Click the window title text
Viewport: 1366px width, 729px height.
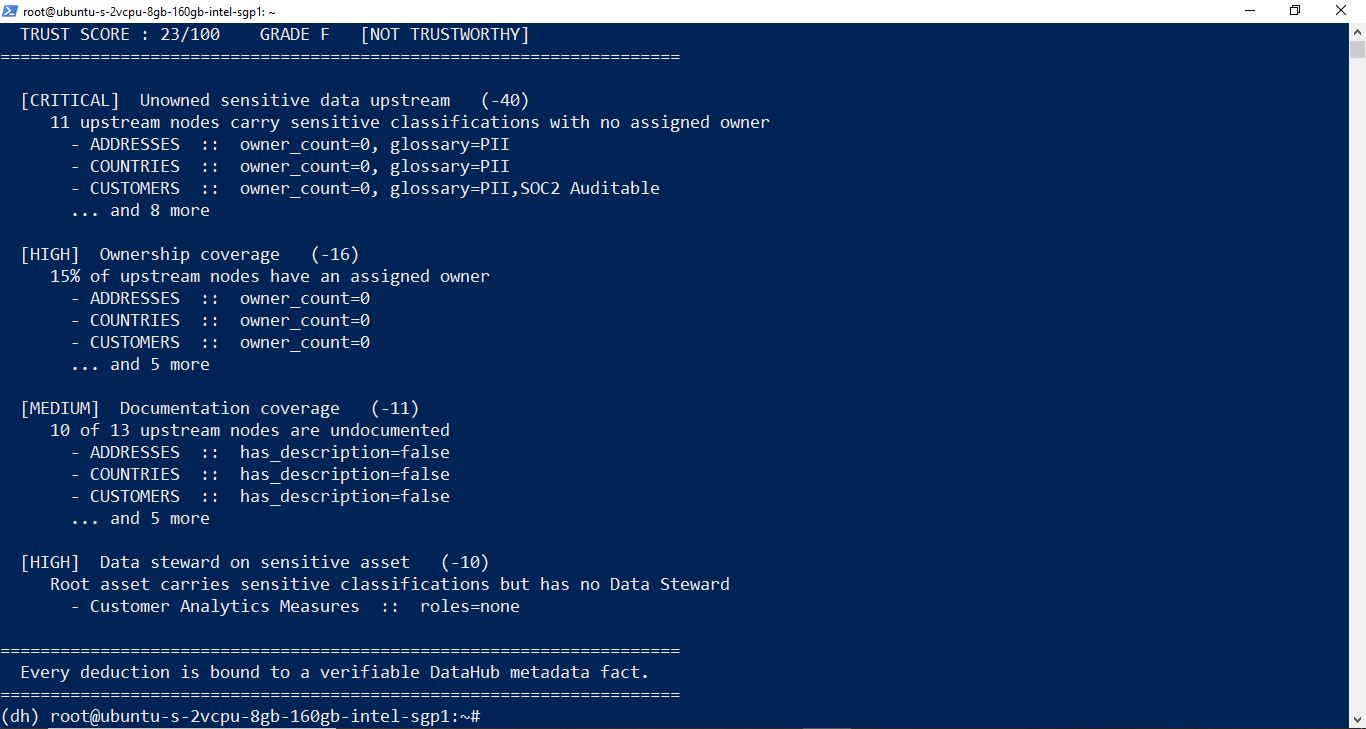click(149, 11)
